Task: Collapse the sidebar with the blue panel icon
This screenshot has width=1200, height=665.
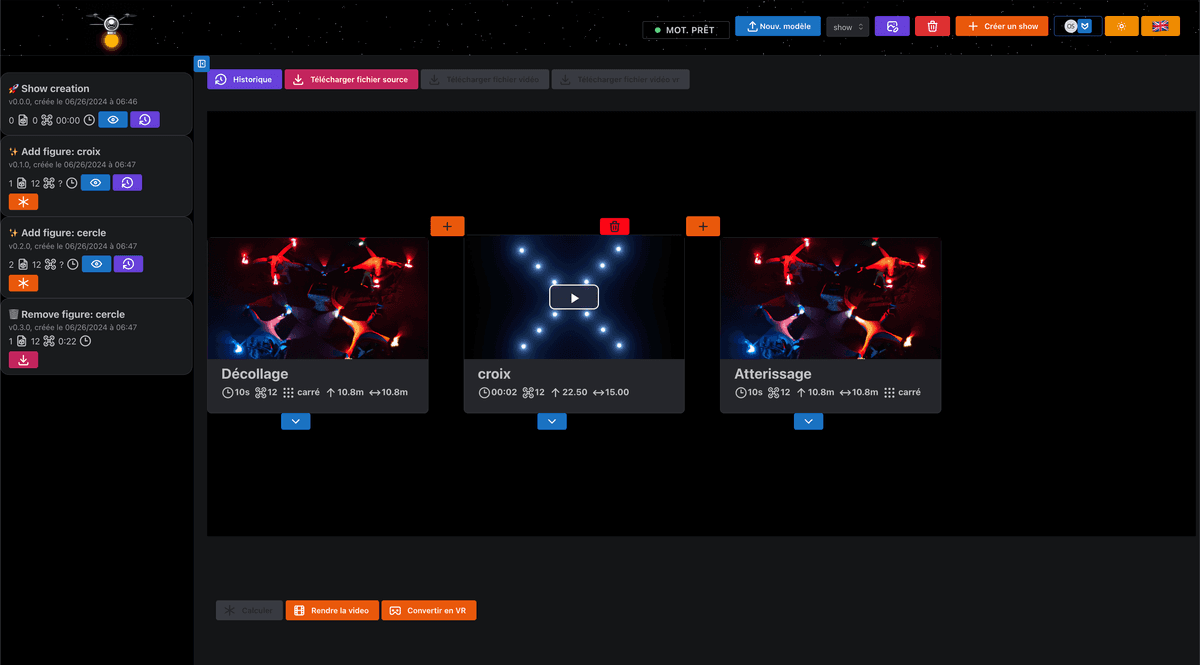Action: pyautogui.click(x=201, y=64)
